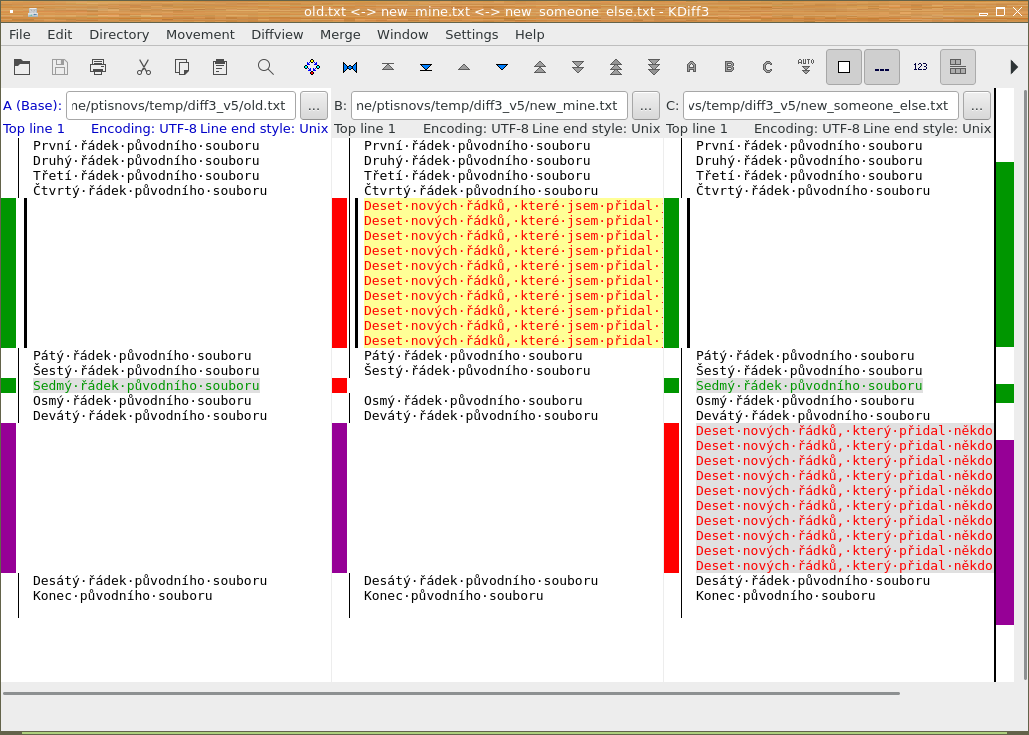Screen dimensions: 1029x735
Task: Click the purple block in overview column
Action: pyautogui.click(x=1005, y=530)
